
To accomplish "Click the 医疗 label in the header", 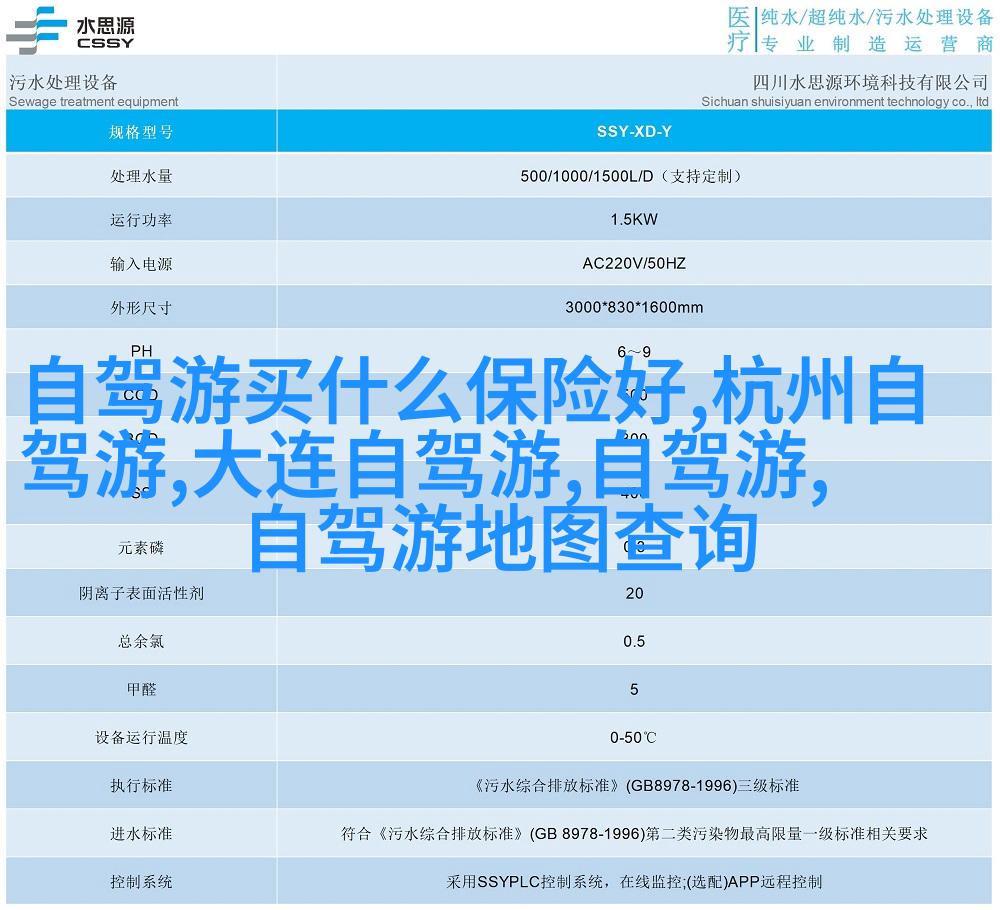I will [739, 29].
